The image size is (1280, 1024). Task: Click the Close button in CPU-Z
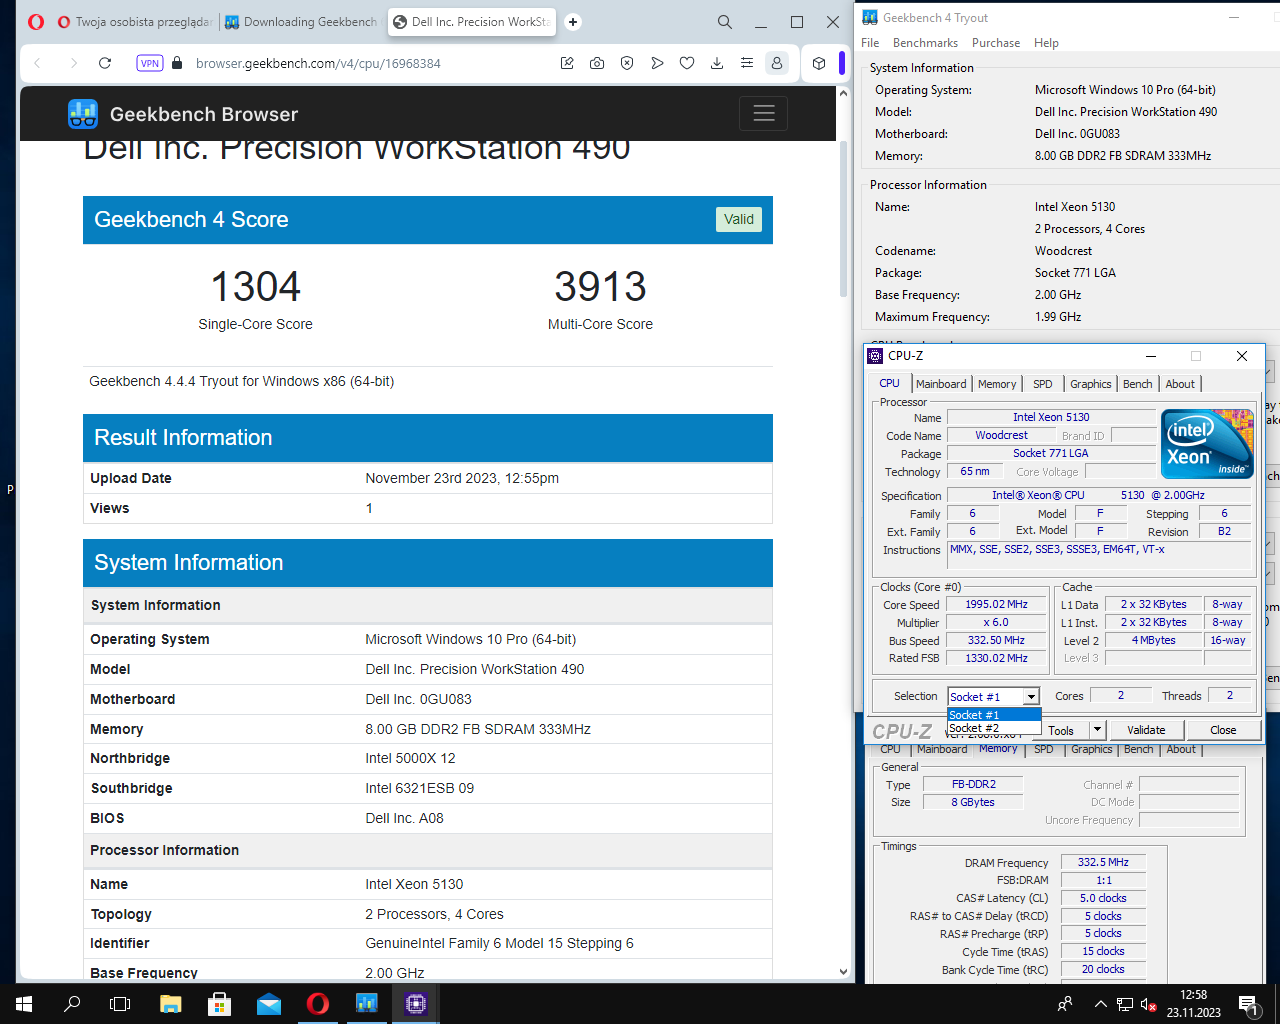click(1223, 730)
